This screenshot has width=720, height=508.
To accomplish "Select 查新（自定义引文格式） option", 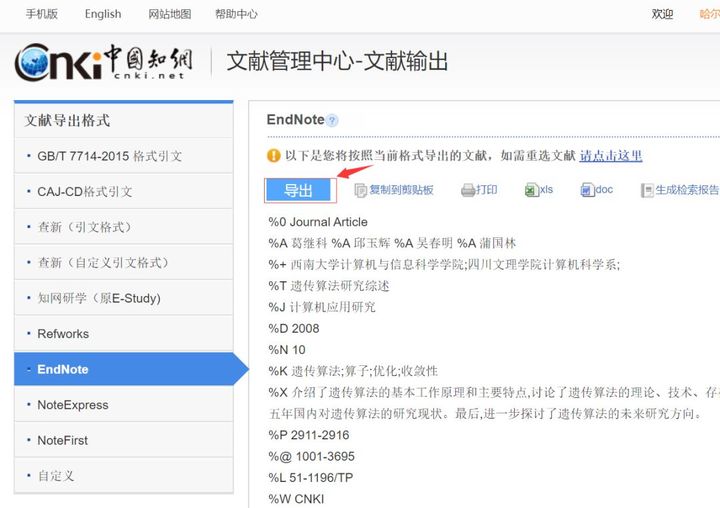I will tap(124, 263).
